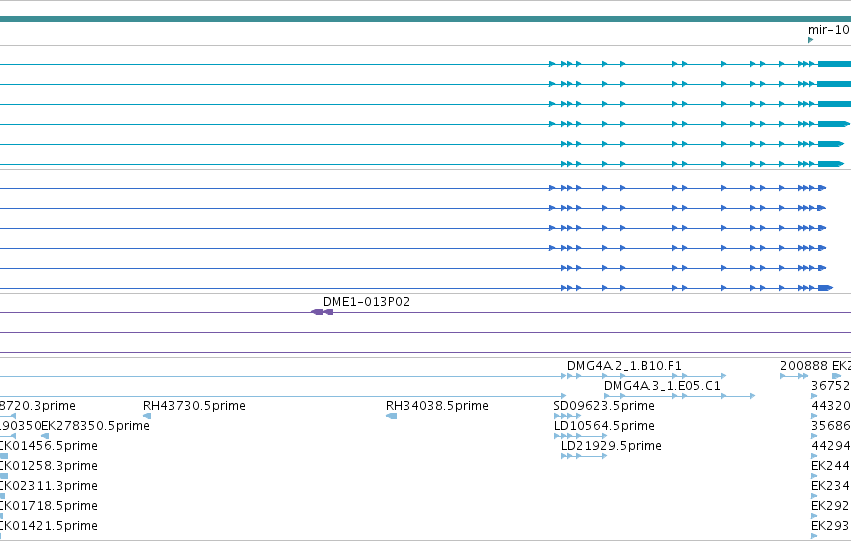Select the small arrow under the 44320 label
851x541 pixels.
(x=814, y=416)
